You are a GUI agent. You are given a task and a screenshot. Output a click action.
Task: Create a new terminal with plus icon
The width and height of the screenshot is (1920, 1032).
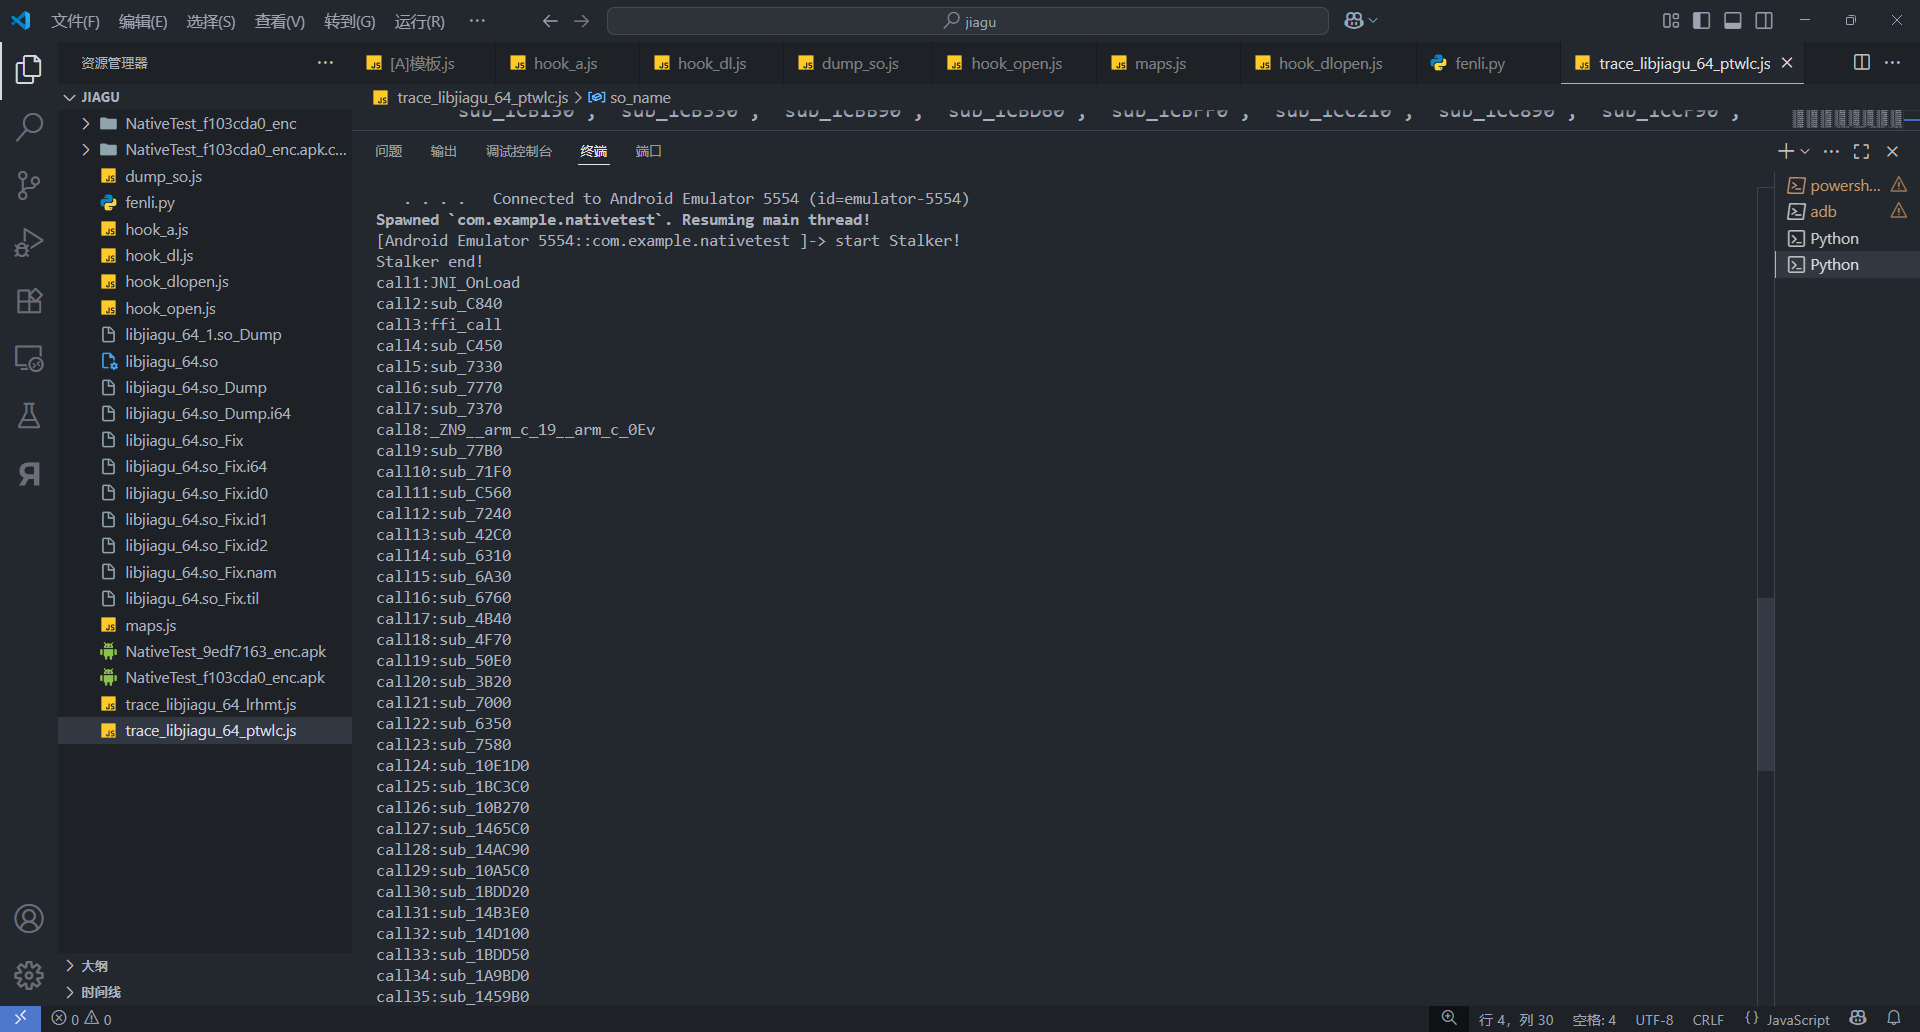coord(1785,151)
